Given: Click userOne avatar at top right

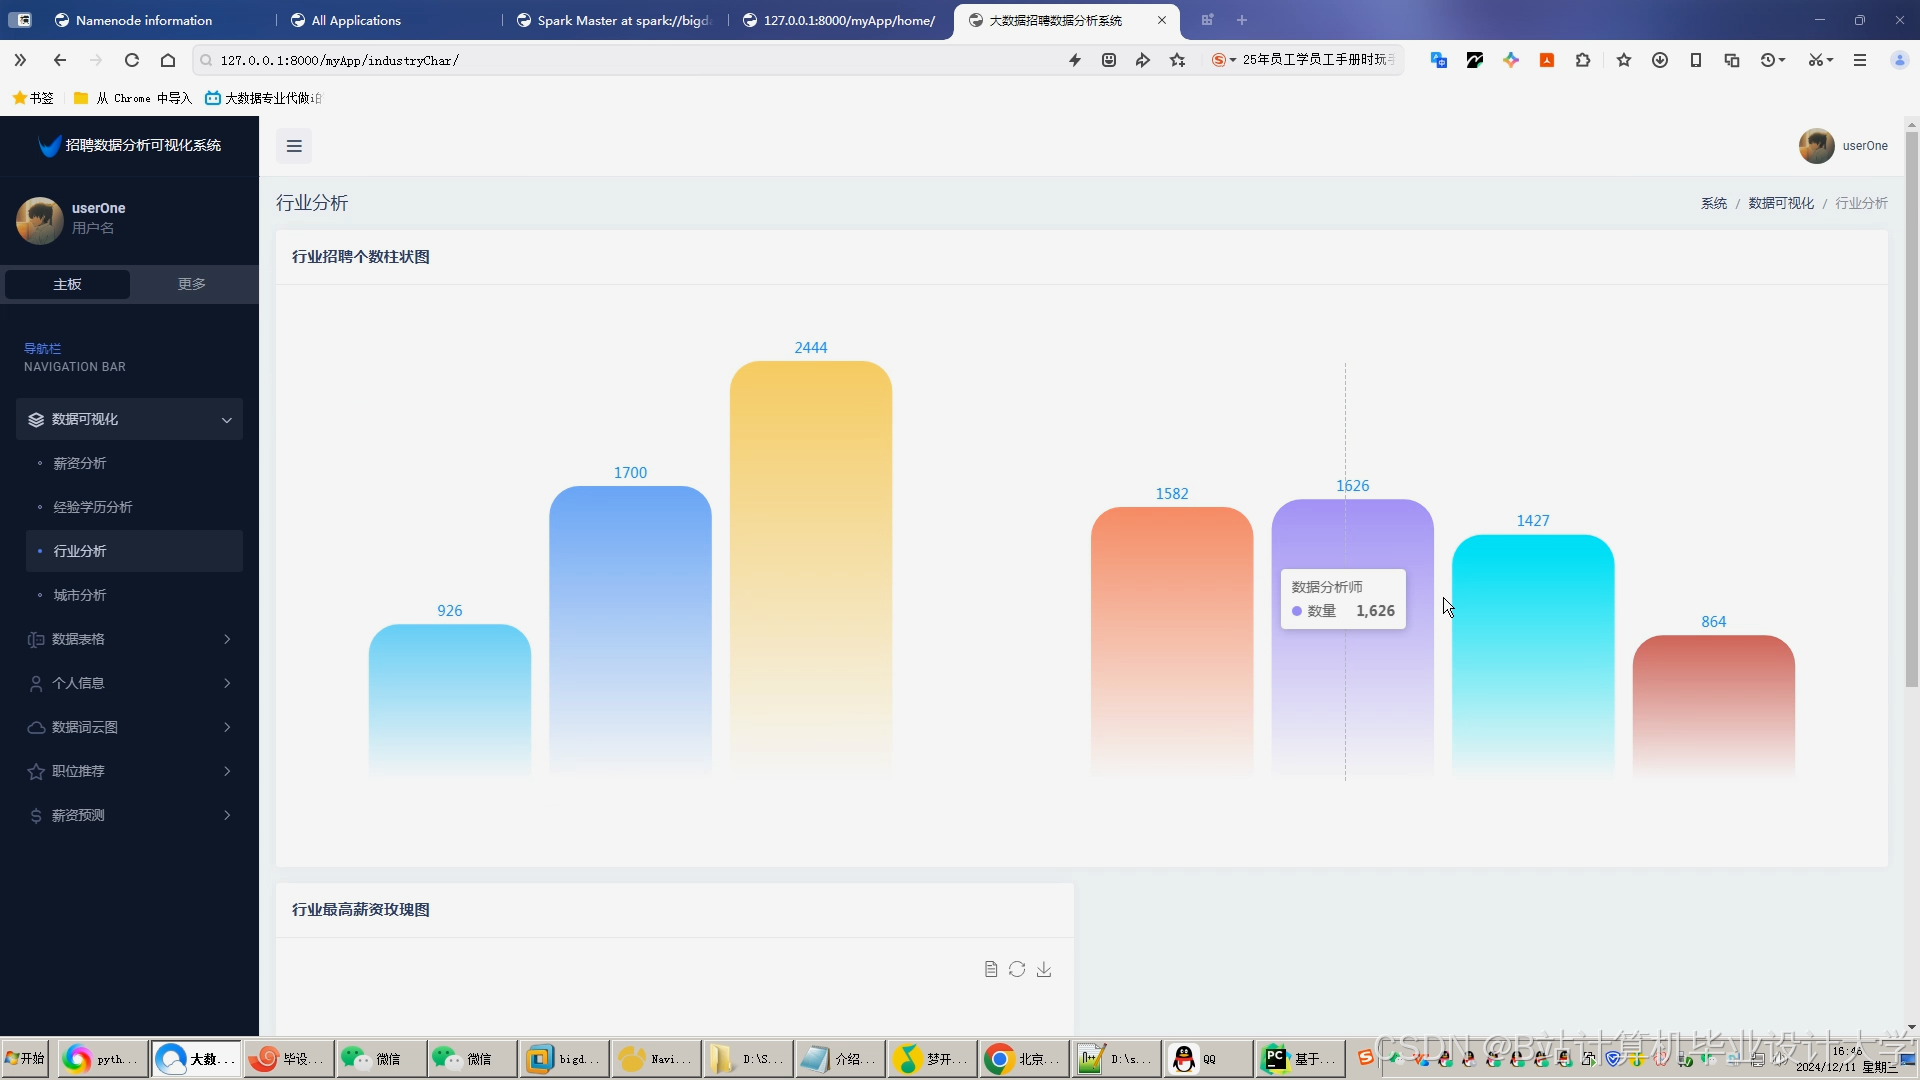Looking at the screenshot, I should (x=1816, y=146).
